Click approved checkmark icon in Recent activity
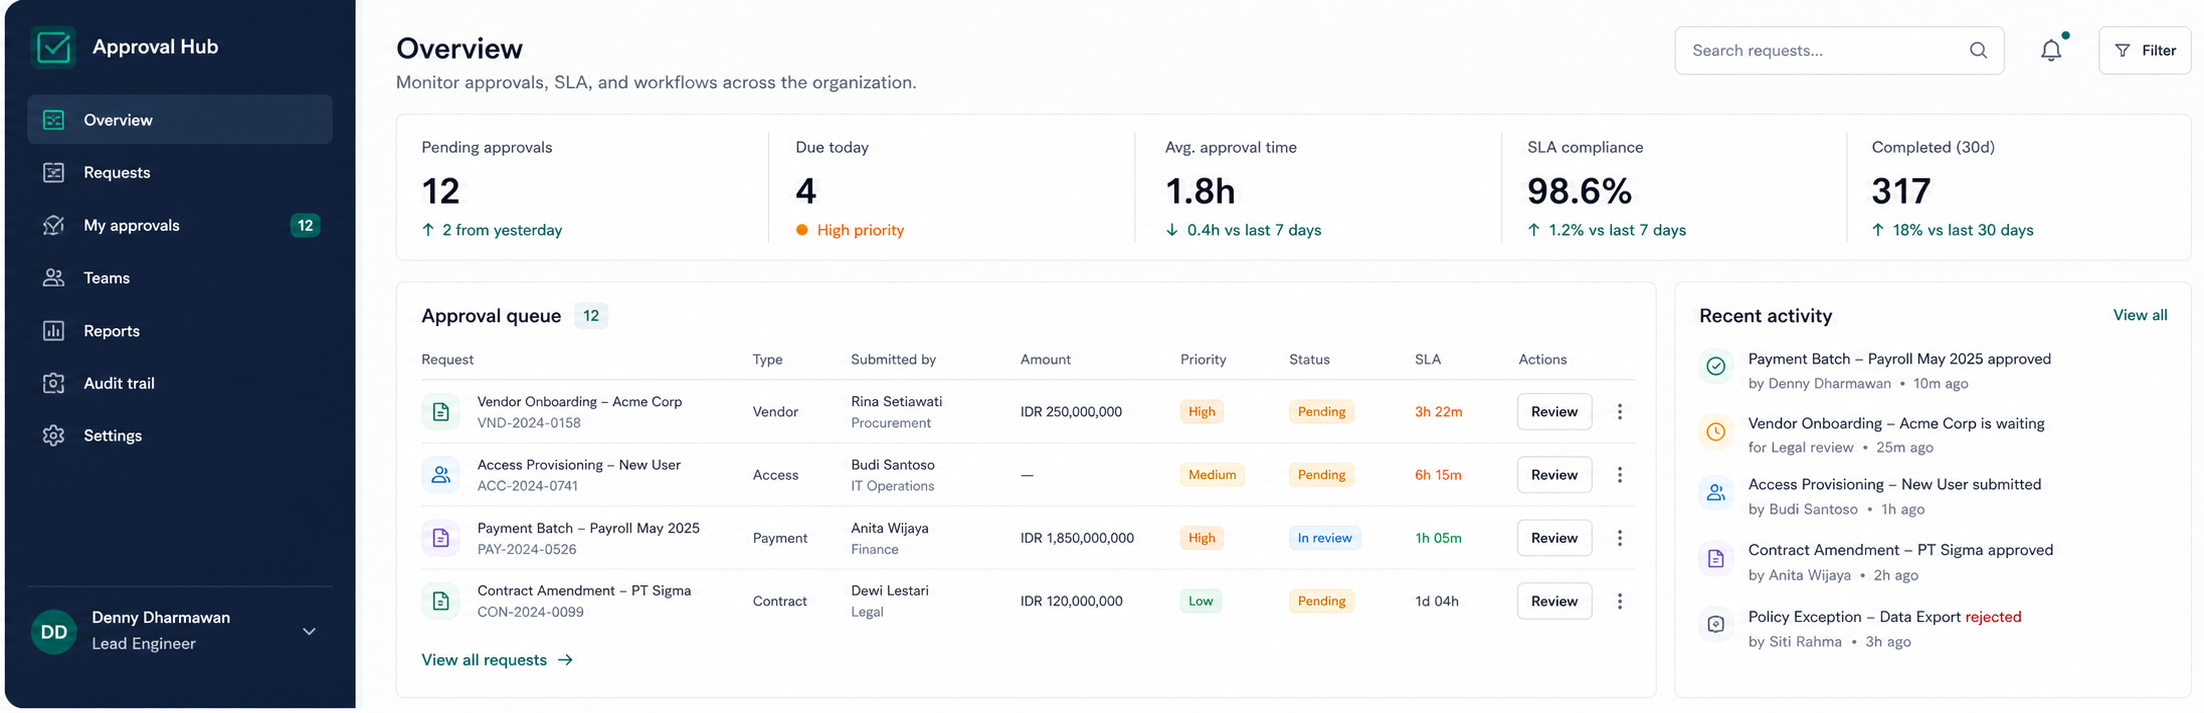Viewport: 2204px width, 713px height. (x=1716, y=366)
